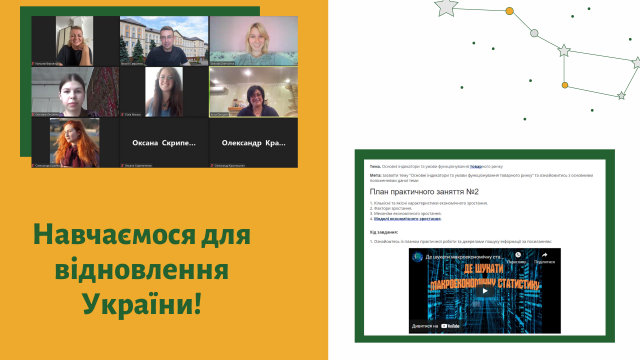Click the underlined word link in Тема line
The height and width of the screenshot is (360, 640).
pos(476,167)
